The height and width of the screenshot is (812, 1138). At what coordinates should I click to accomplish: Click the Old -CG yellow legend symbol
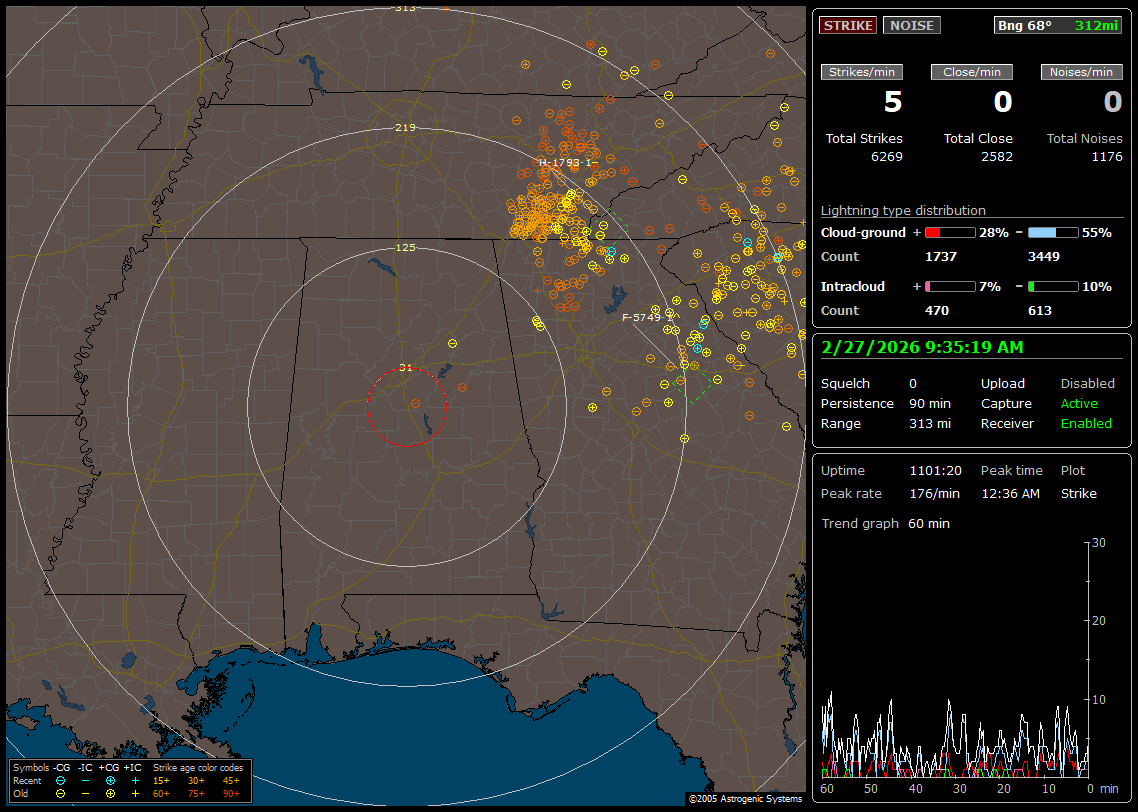(61, 793)
